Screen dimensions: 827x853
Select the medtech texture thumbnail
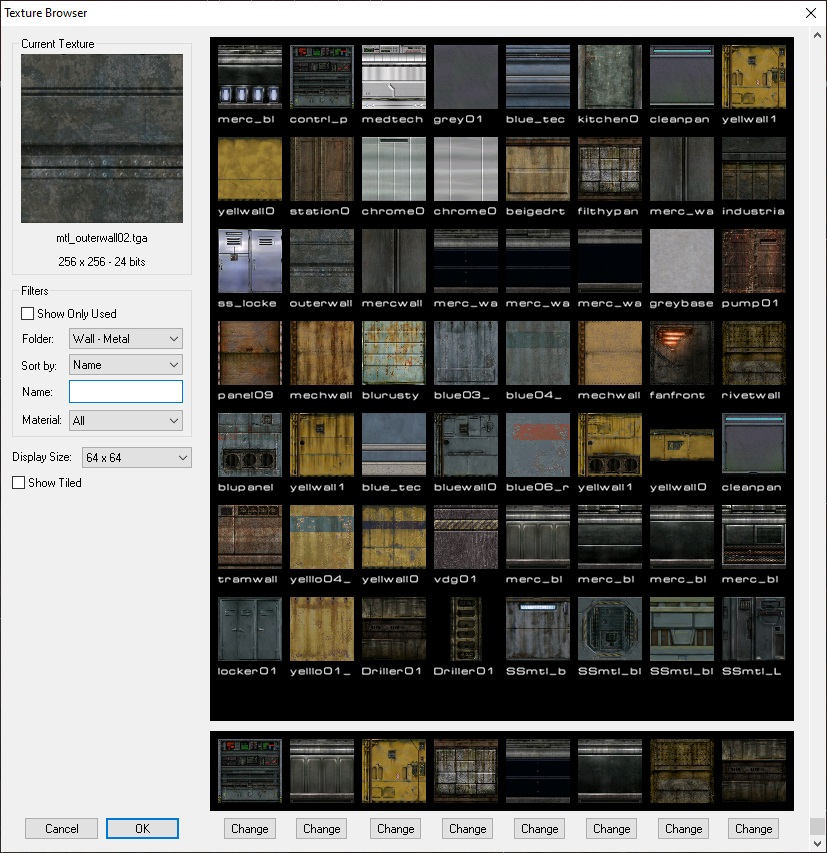(x=394, y=77)
